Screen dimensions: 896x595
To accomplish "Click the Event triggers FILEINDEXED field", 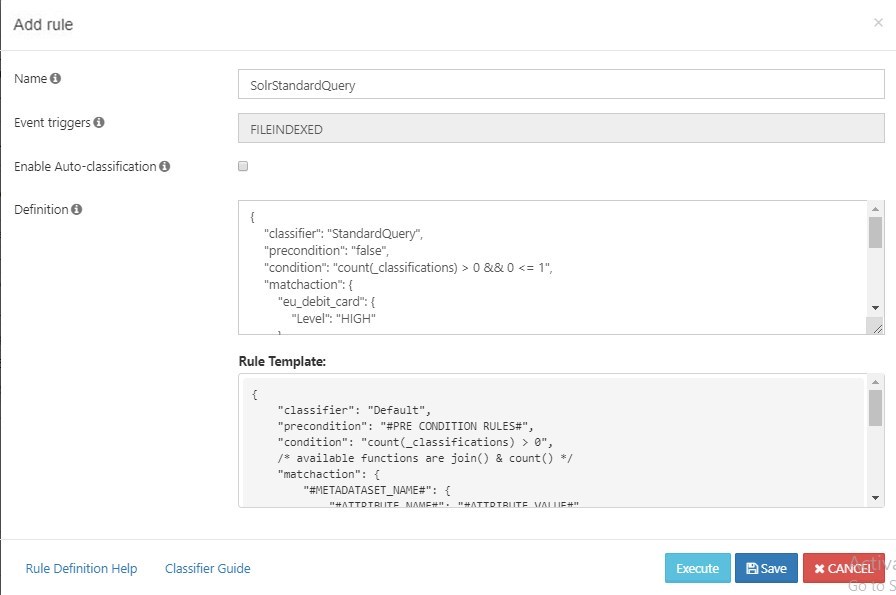I will pos(560,129).
